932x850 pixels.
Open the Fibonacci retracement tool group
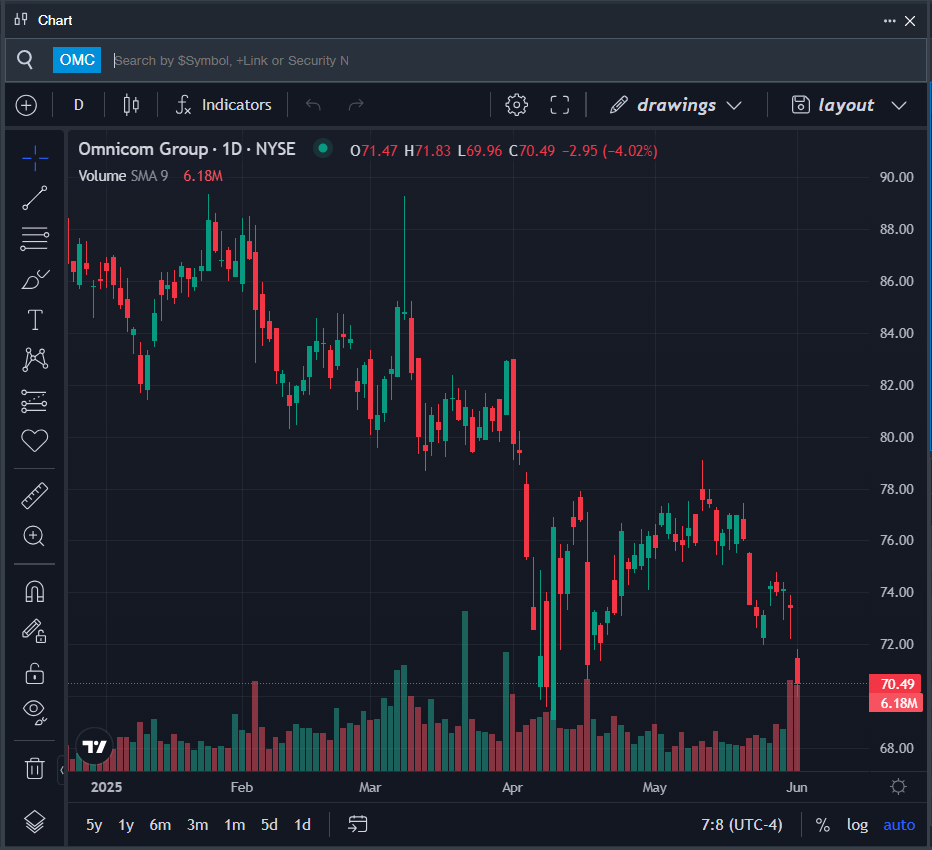[34, 238]
